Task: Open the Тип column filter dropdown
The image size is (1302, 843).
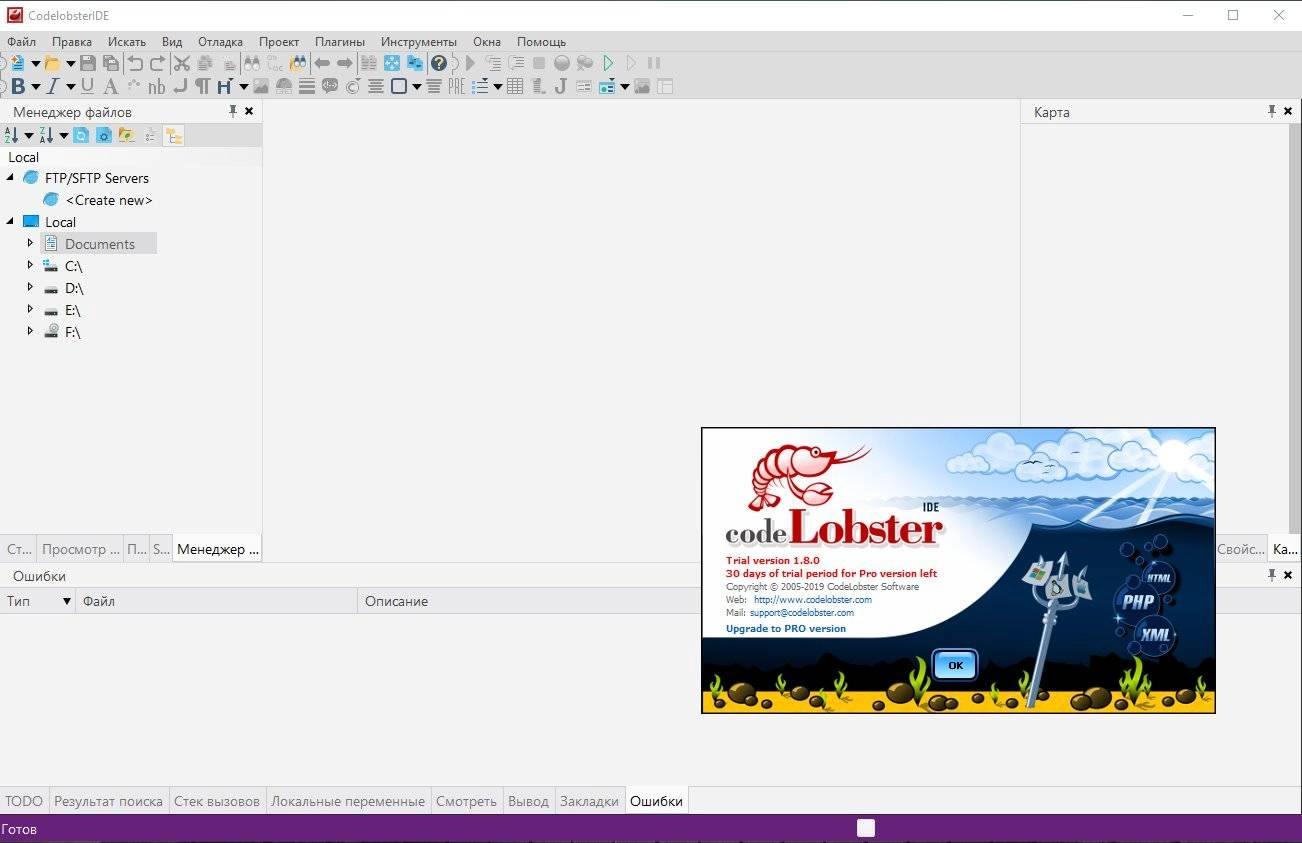Action: (67, 601)
